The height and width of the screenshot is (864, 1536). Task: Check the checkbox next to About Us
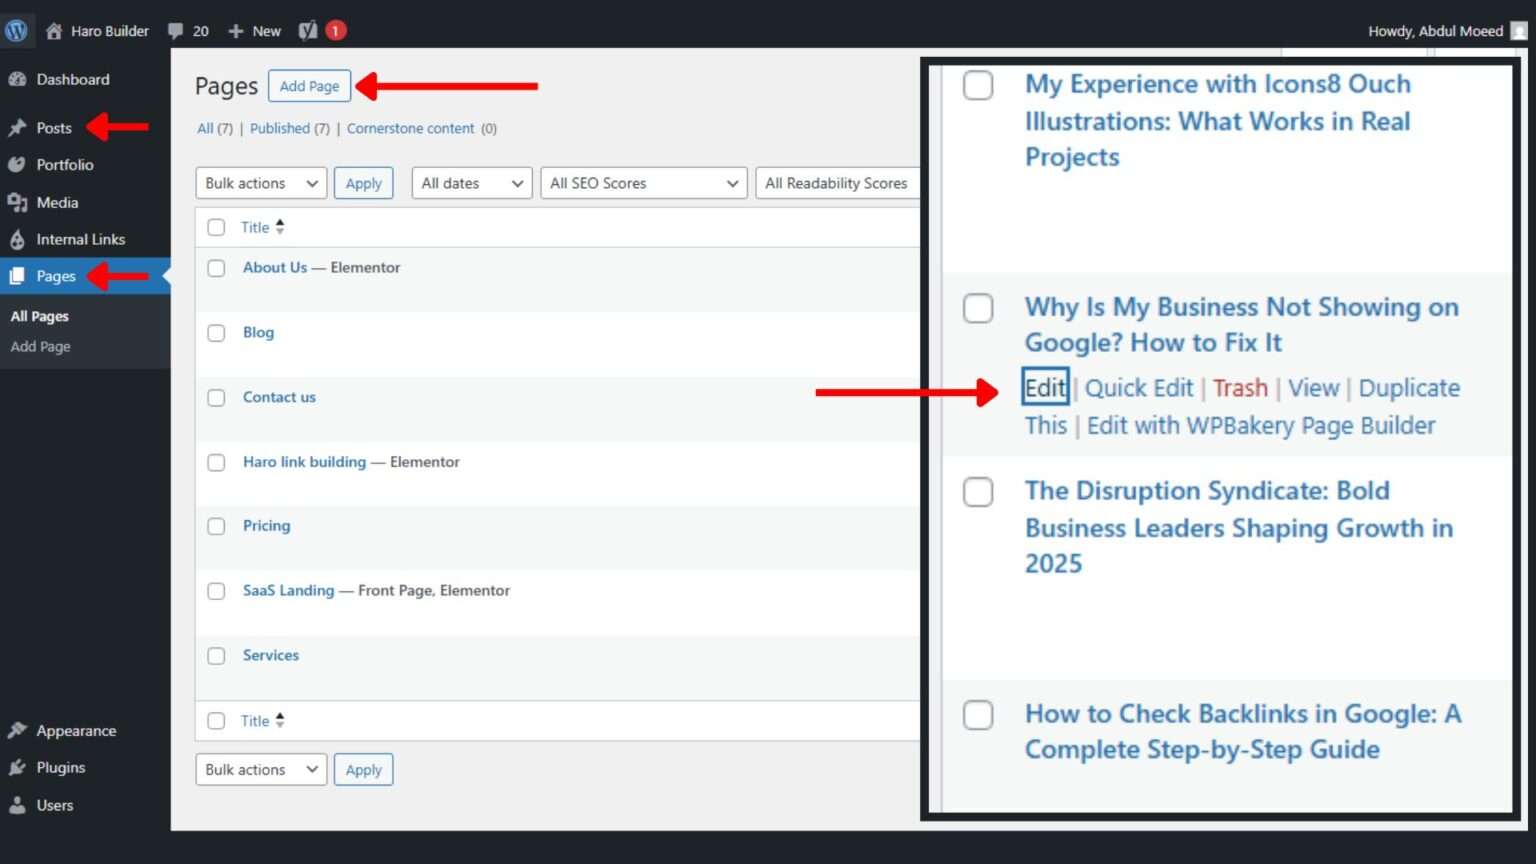pos(216,268)
